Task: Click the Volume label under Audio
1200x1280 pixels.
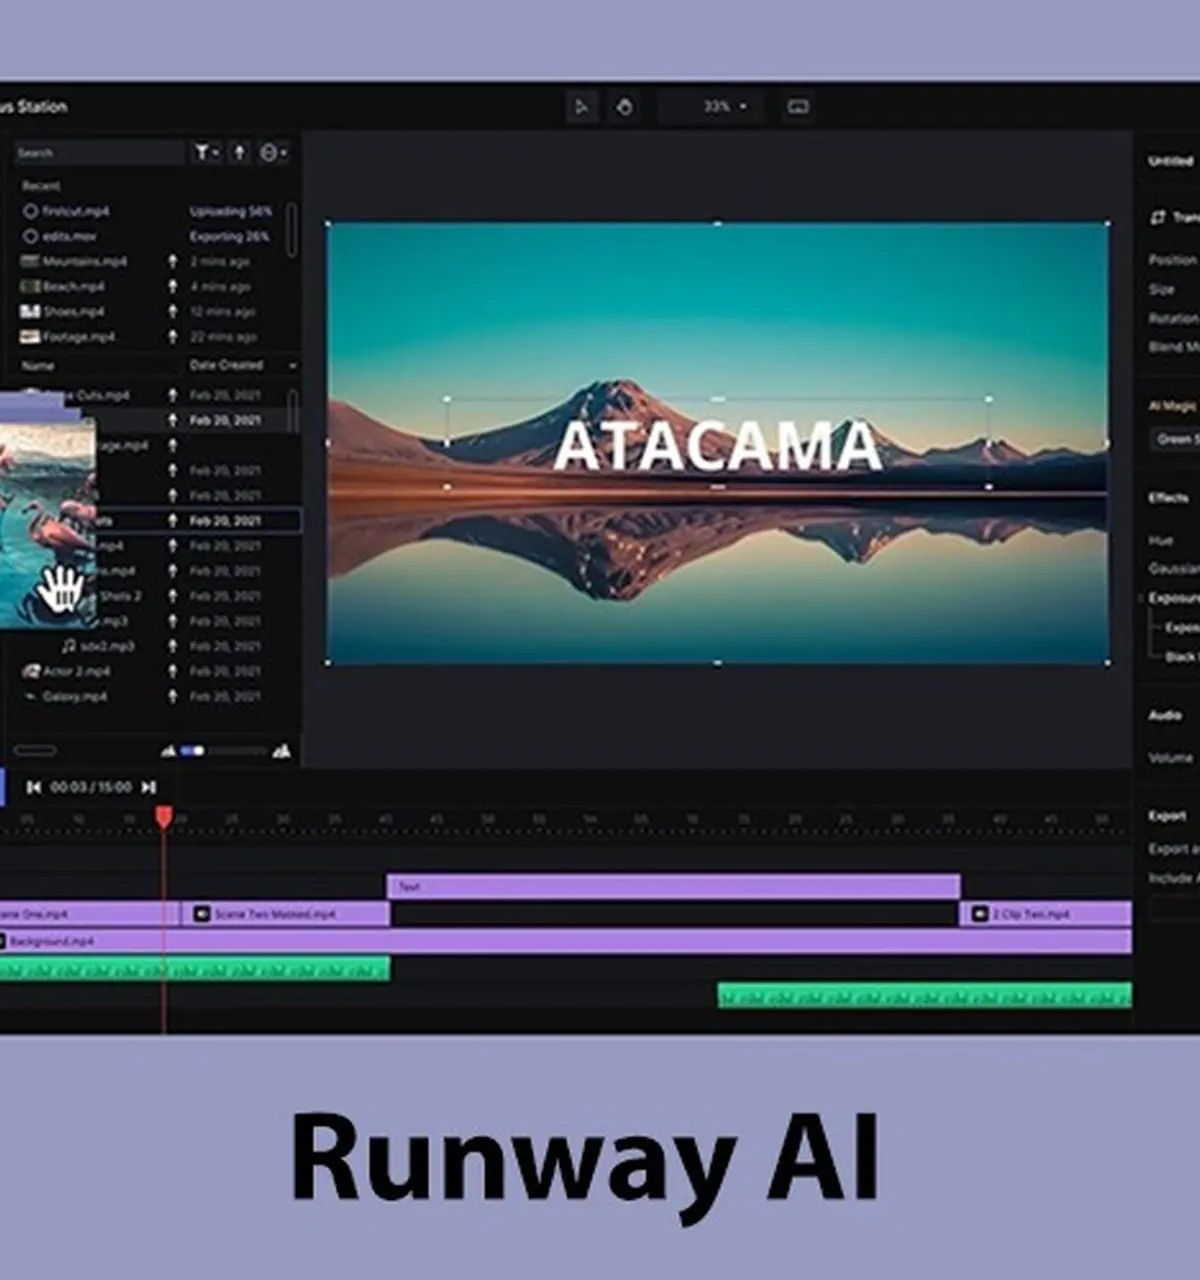Action: [x=1170, y=758]
